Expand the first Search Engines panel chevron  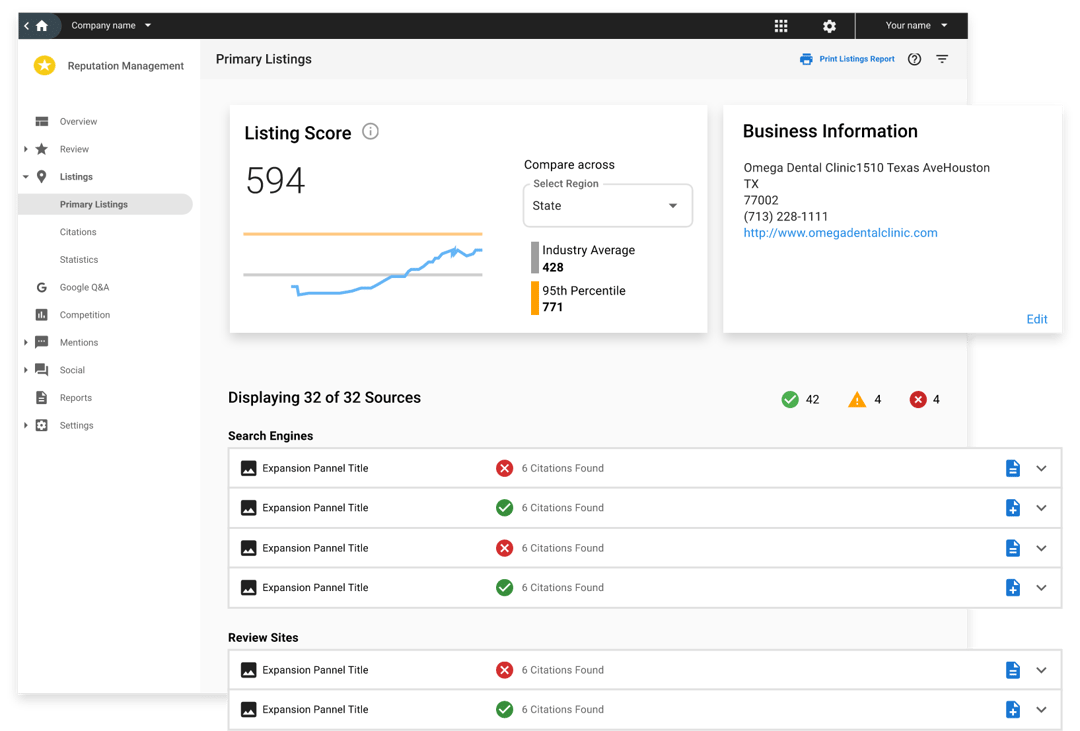(x=1041, y=468)
